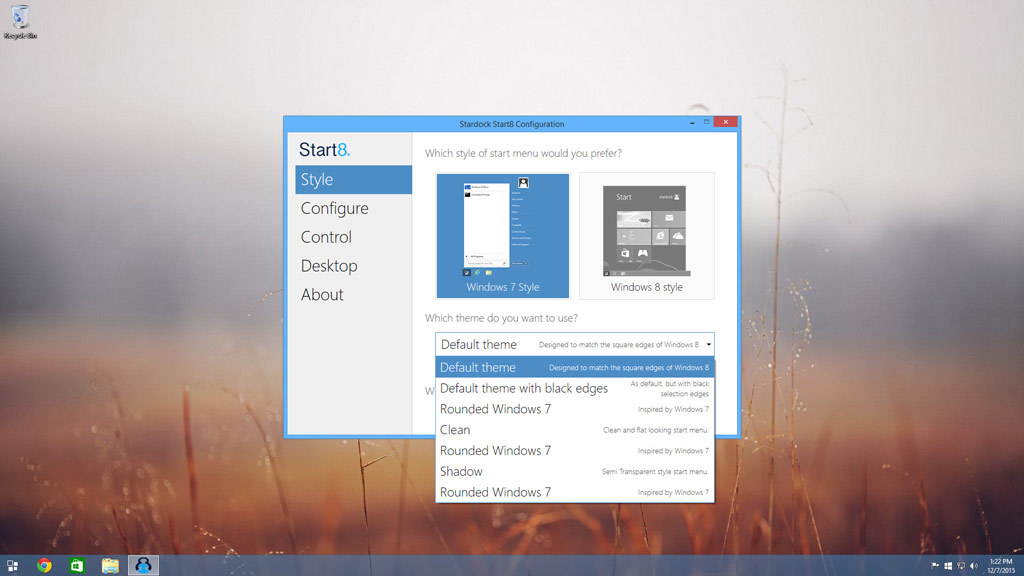Open the Action Center flag in the tray
The width and height of the screenshot is (1024, 576).
point(935,566)
